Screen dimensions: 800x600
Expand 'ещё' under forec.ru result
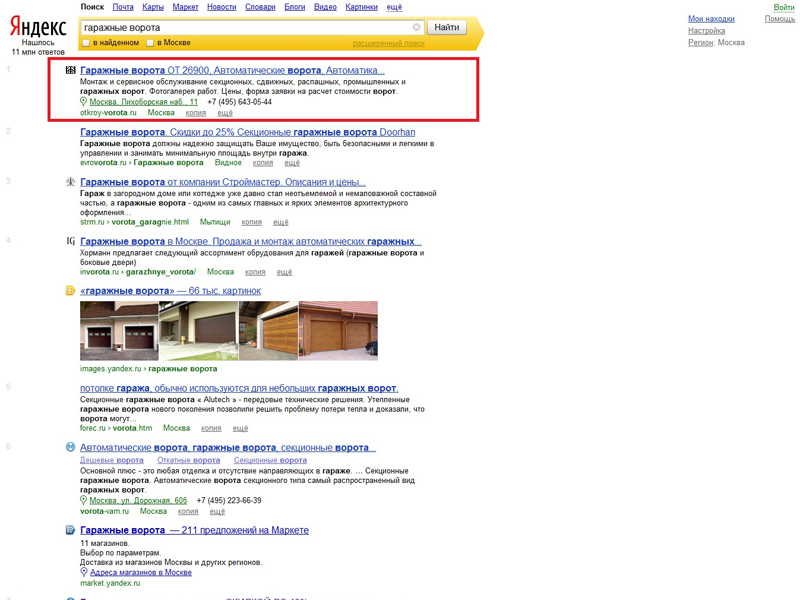[240, 428]
